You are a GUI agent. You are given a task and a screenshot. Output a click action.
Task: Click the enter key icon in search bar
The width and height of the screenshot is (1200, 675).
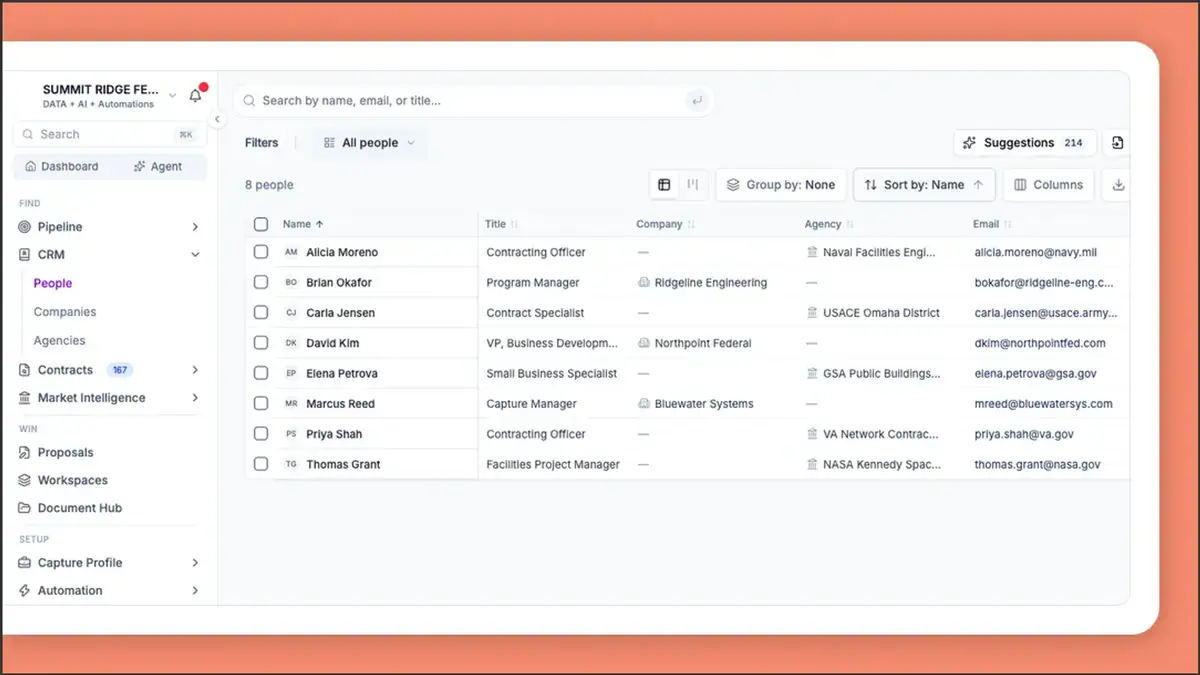tap(697, 100)
